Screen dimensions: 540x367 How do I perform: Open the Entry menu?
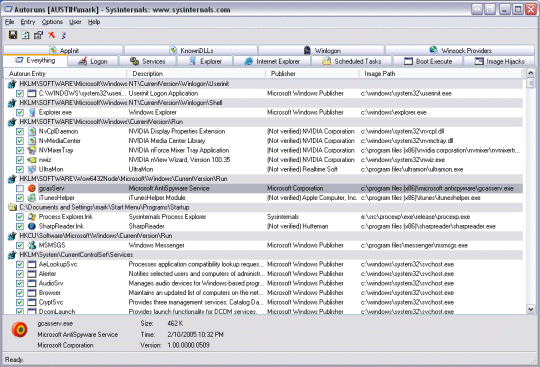pos(28,22)
